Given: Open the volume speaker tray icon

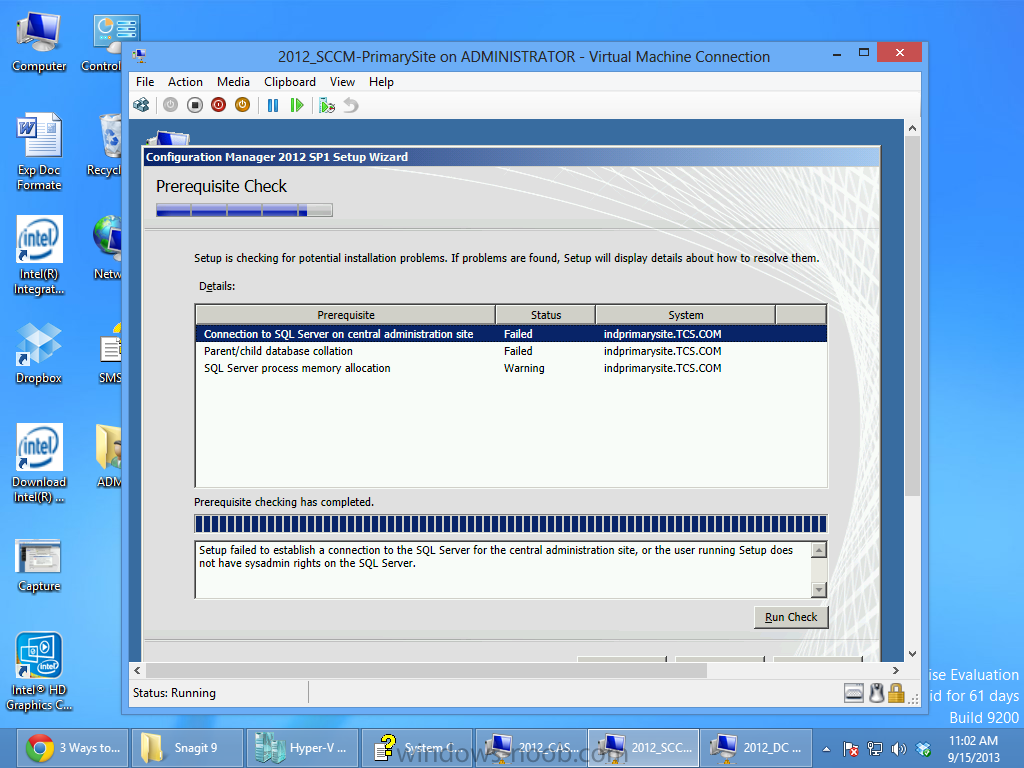Looking at the screenshot, I should pos(899,749).
